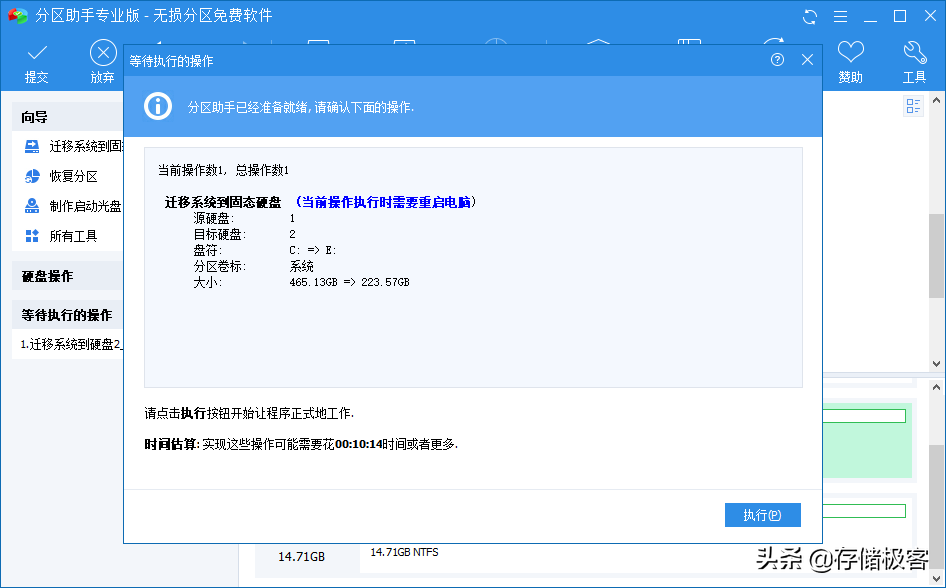Image resolution: width=946 pixels, height=588 pixels.
Task: Open the 工具 wrench tools icon
Action: point(915,51)
